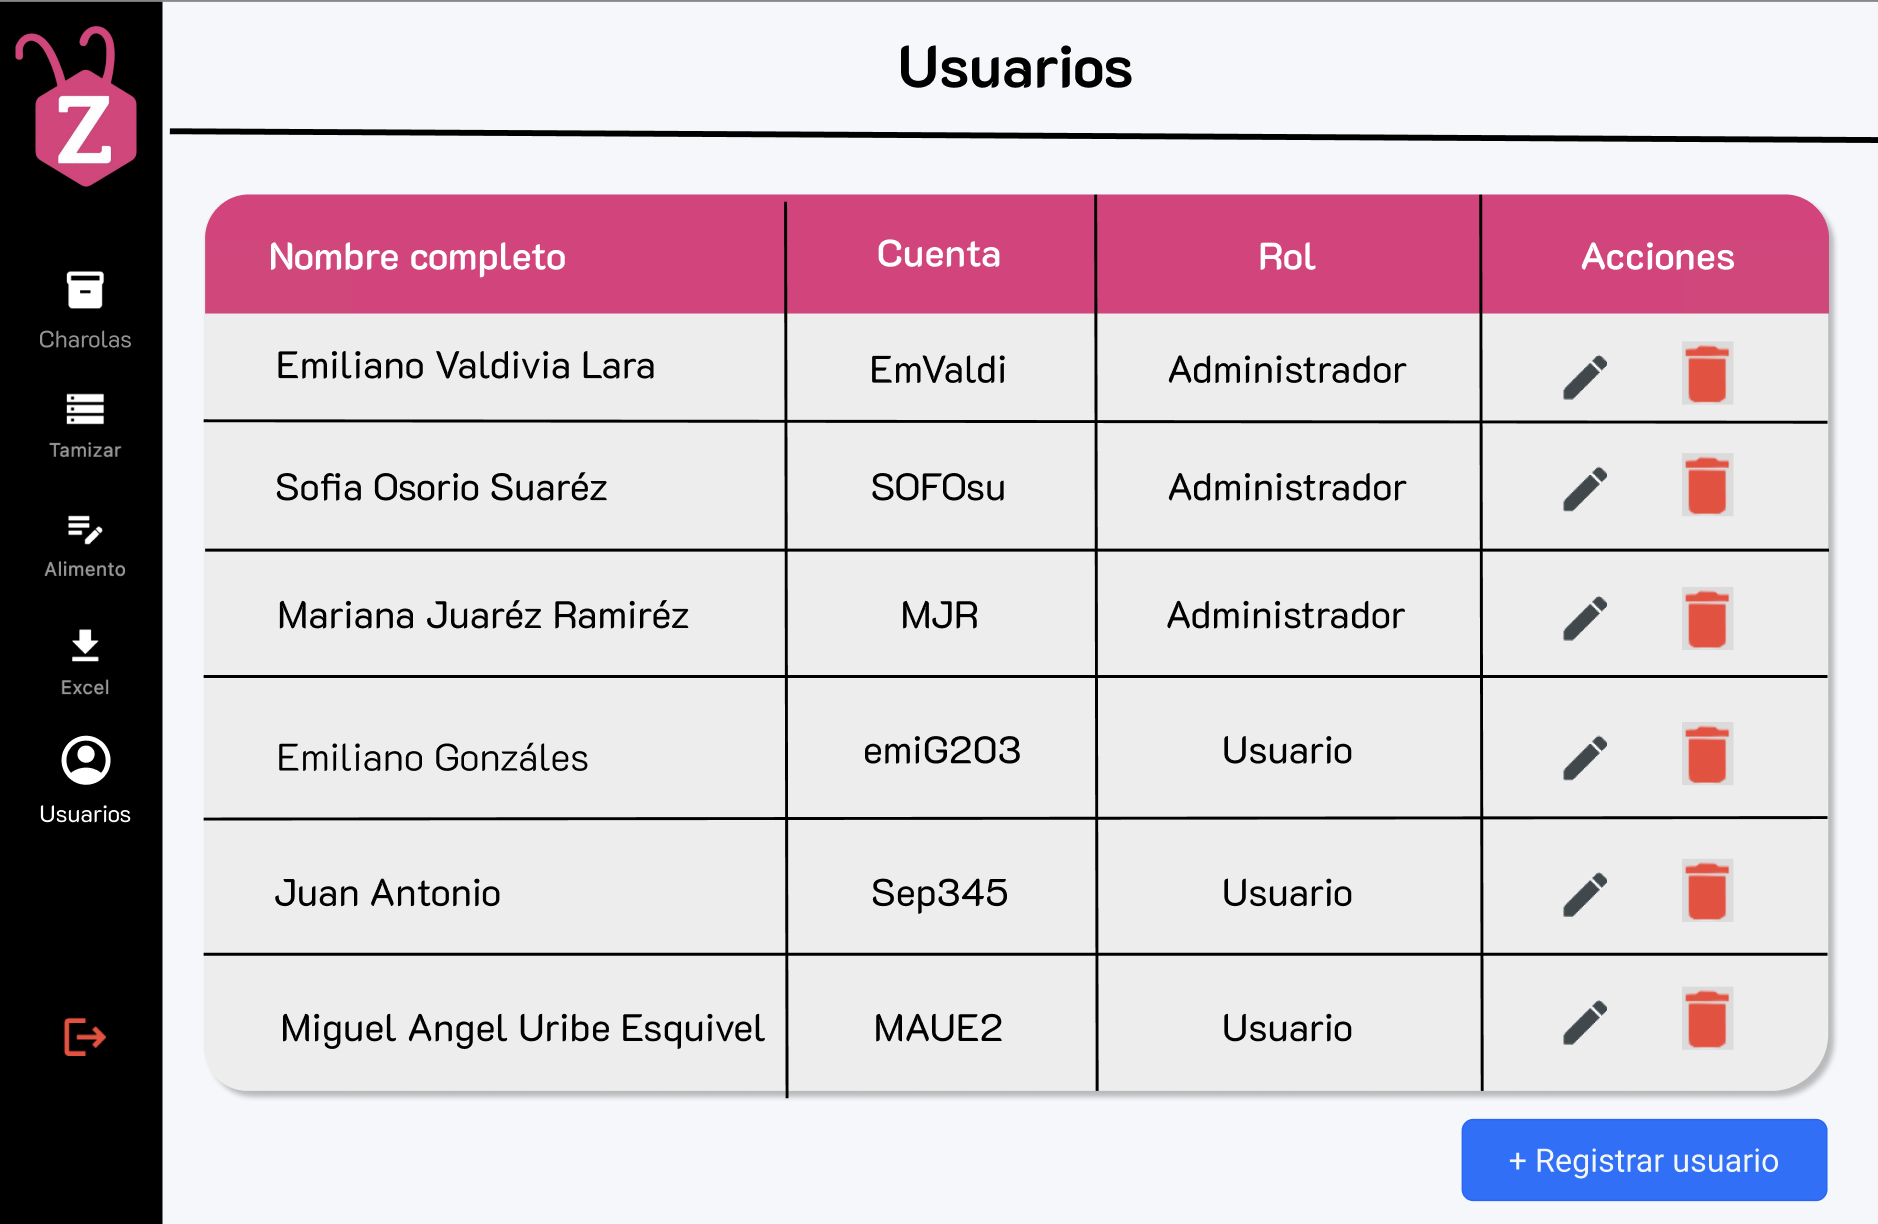Delete the MAUE2 account

click(1707, 1018)
